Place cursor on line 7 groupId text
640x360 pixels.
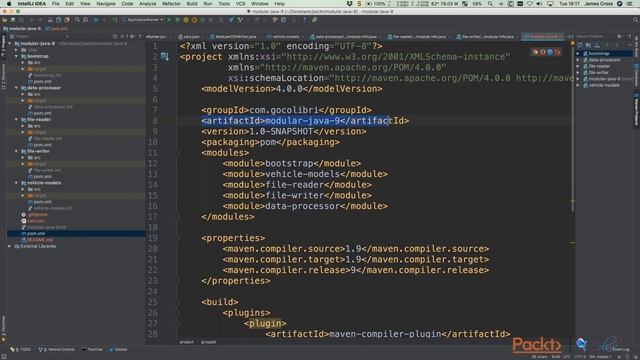[286, 110]
